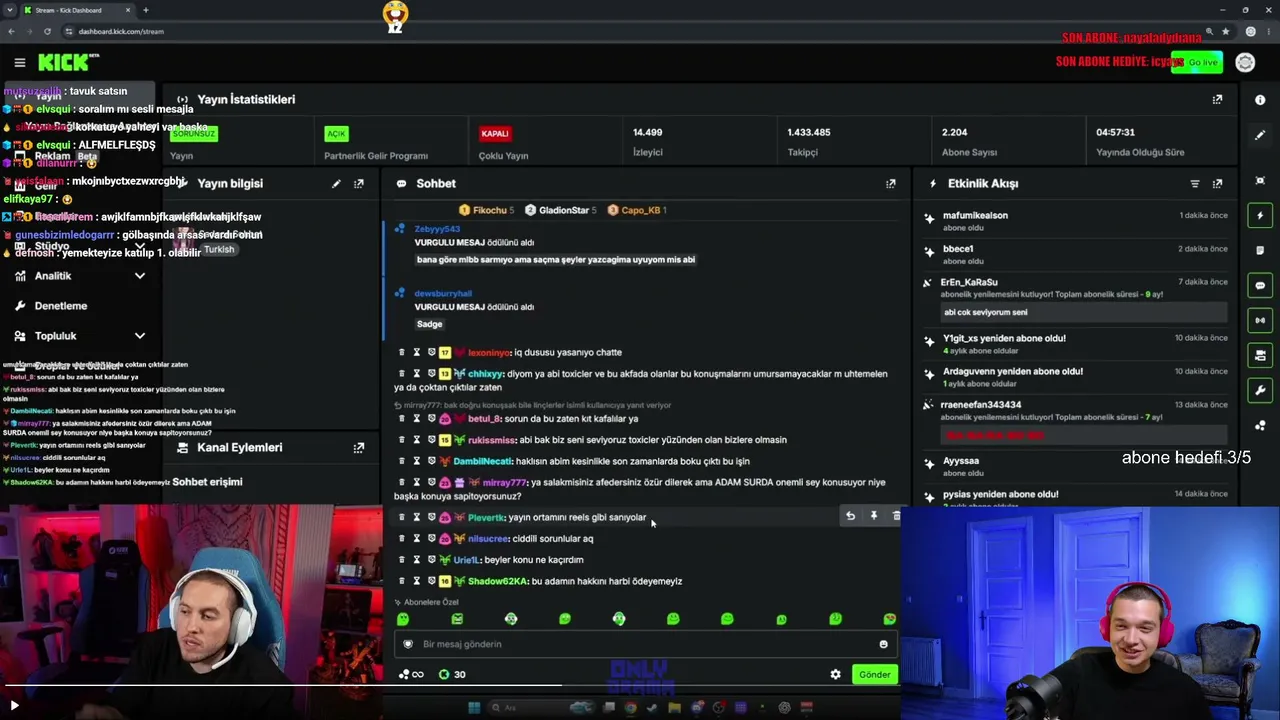Delete Shadow62KA's message with trash icon

[x=402, y=581]
